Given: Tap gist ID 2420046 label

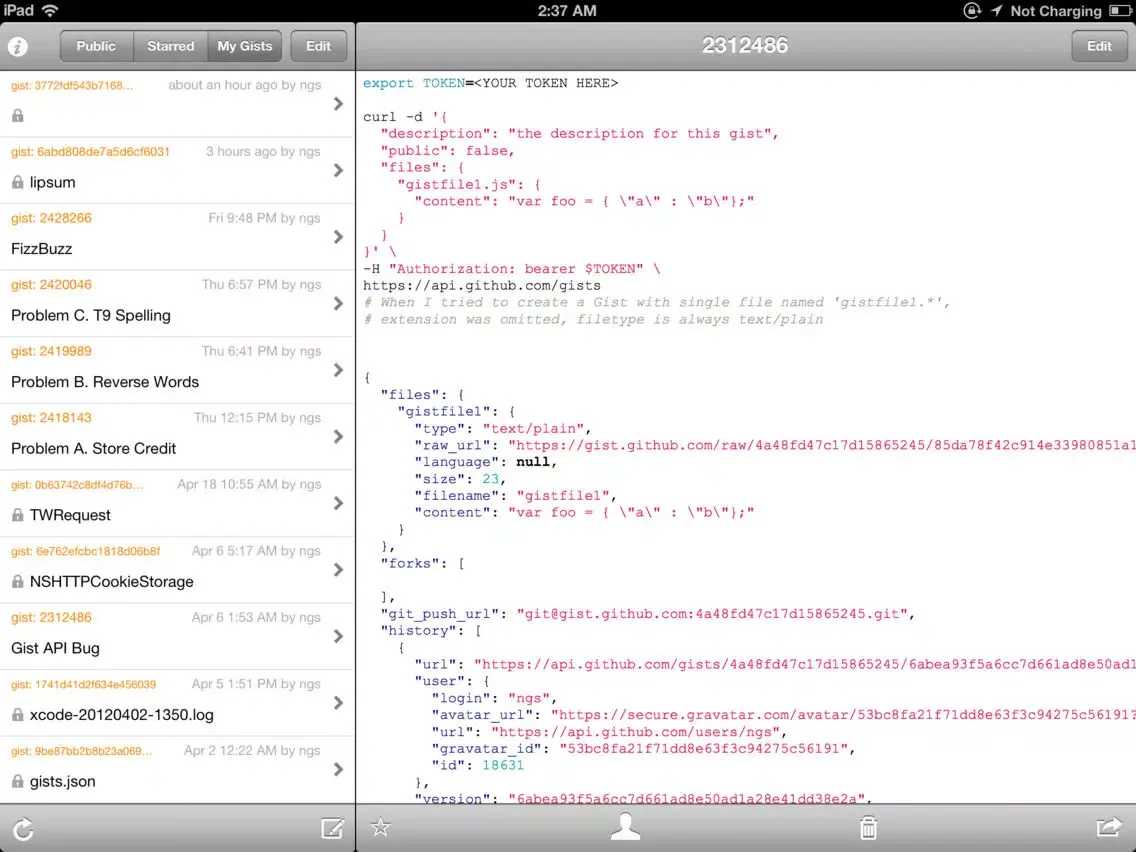Looking at the screenshot, I should pyautogui.click(x=51, y=285).
